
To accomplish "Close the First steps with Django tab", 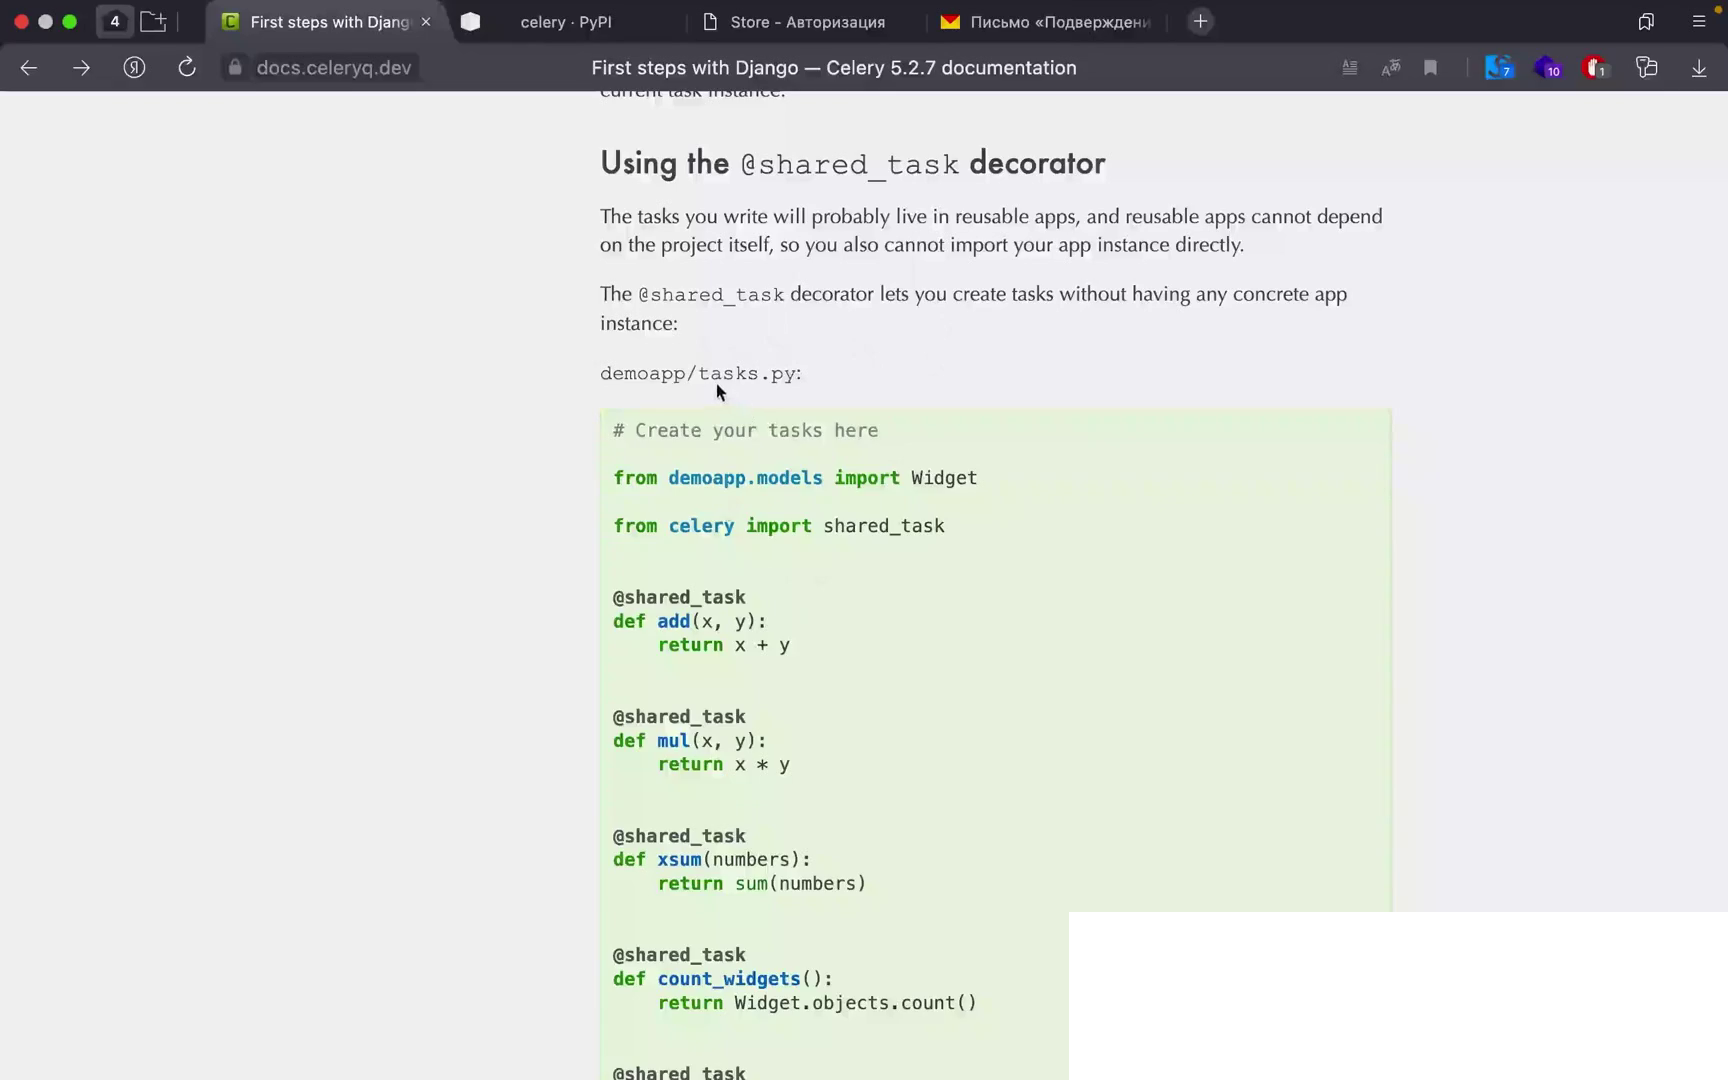I will pos(426,22).
